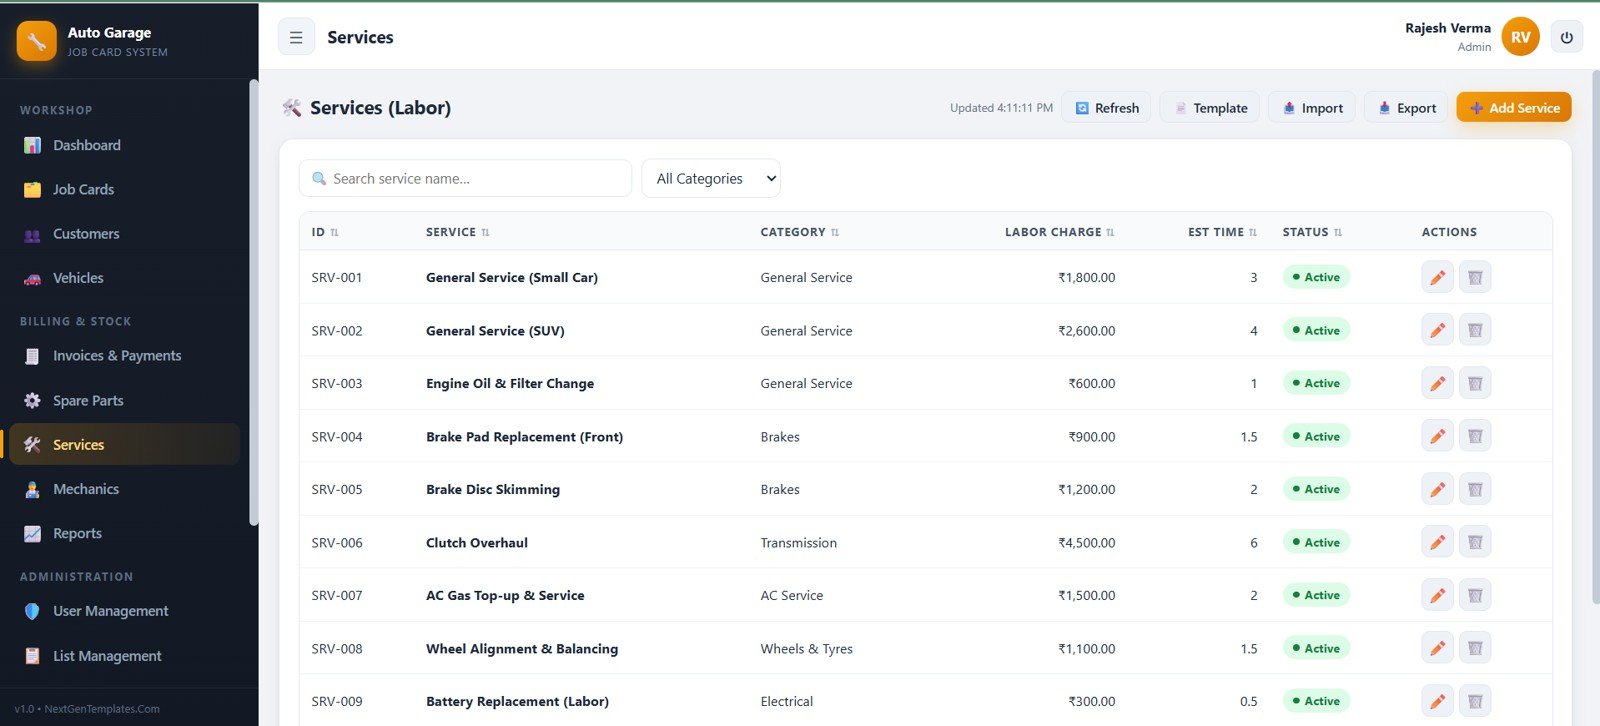1600x726 pixels.
Task: Edit SRV-001 General Service (Small Car)
Action: pos(1437,277)
